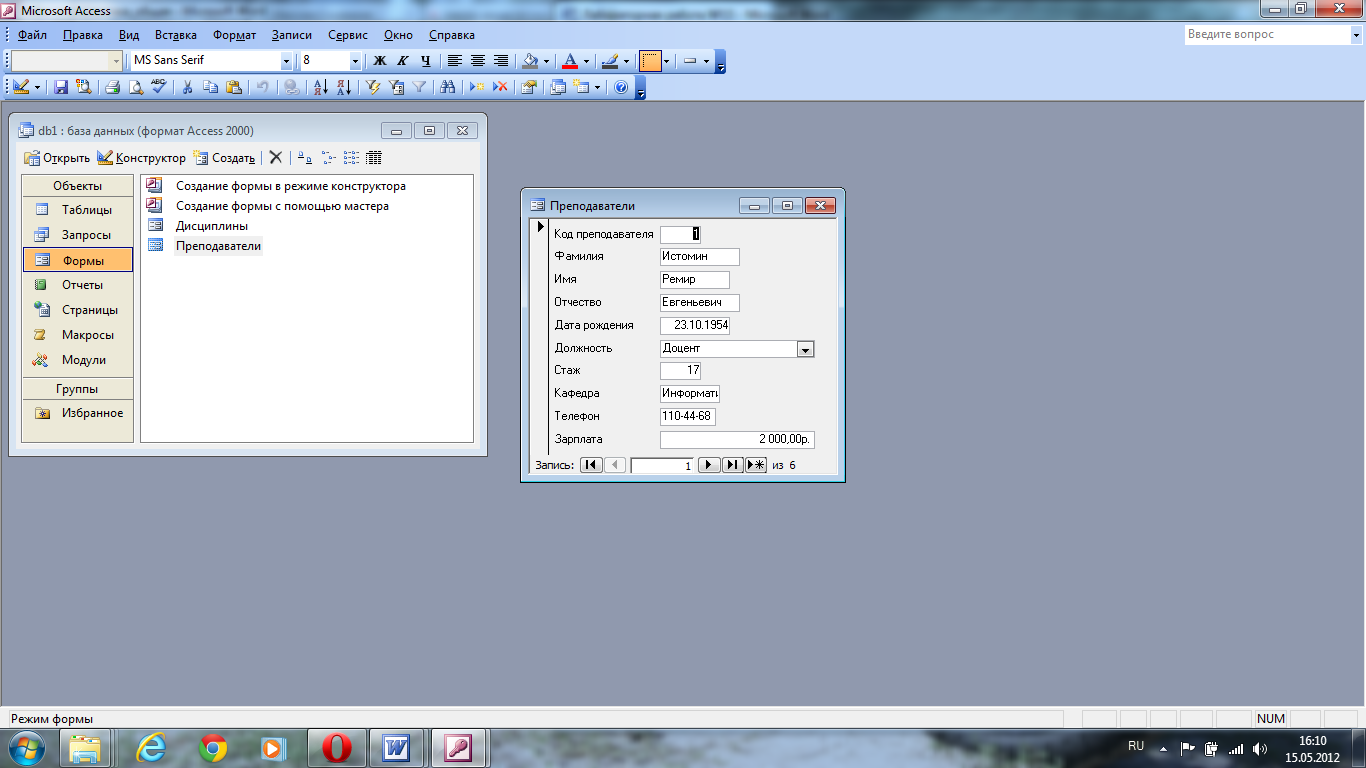Open the Правка menu

point(82,35)
